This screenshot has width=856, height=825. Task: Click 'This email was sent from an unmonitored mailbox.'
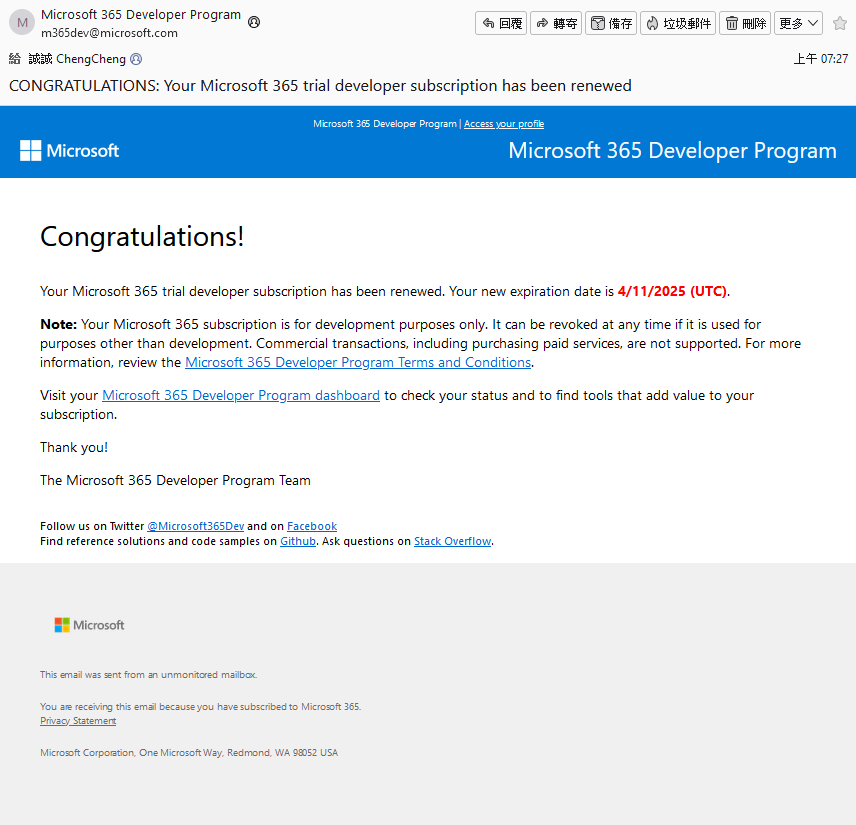148,675
